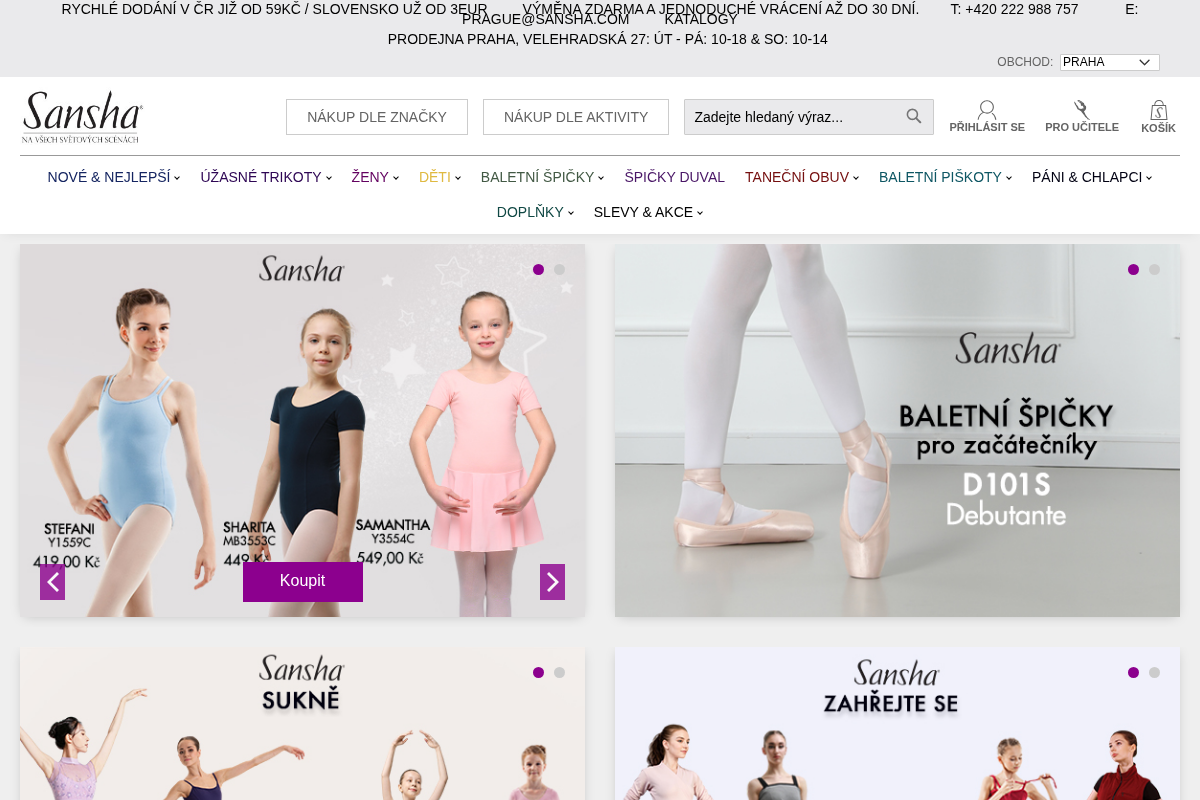This screenshot has height=800, width=1200.
Task: Advance to next slide in leotard banner
Action: pos(552,582)
